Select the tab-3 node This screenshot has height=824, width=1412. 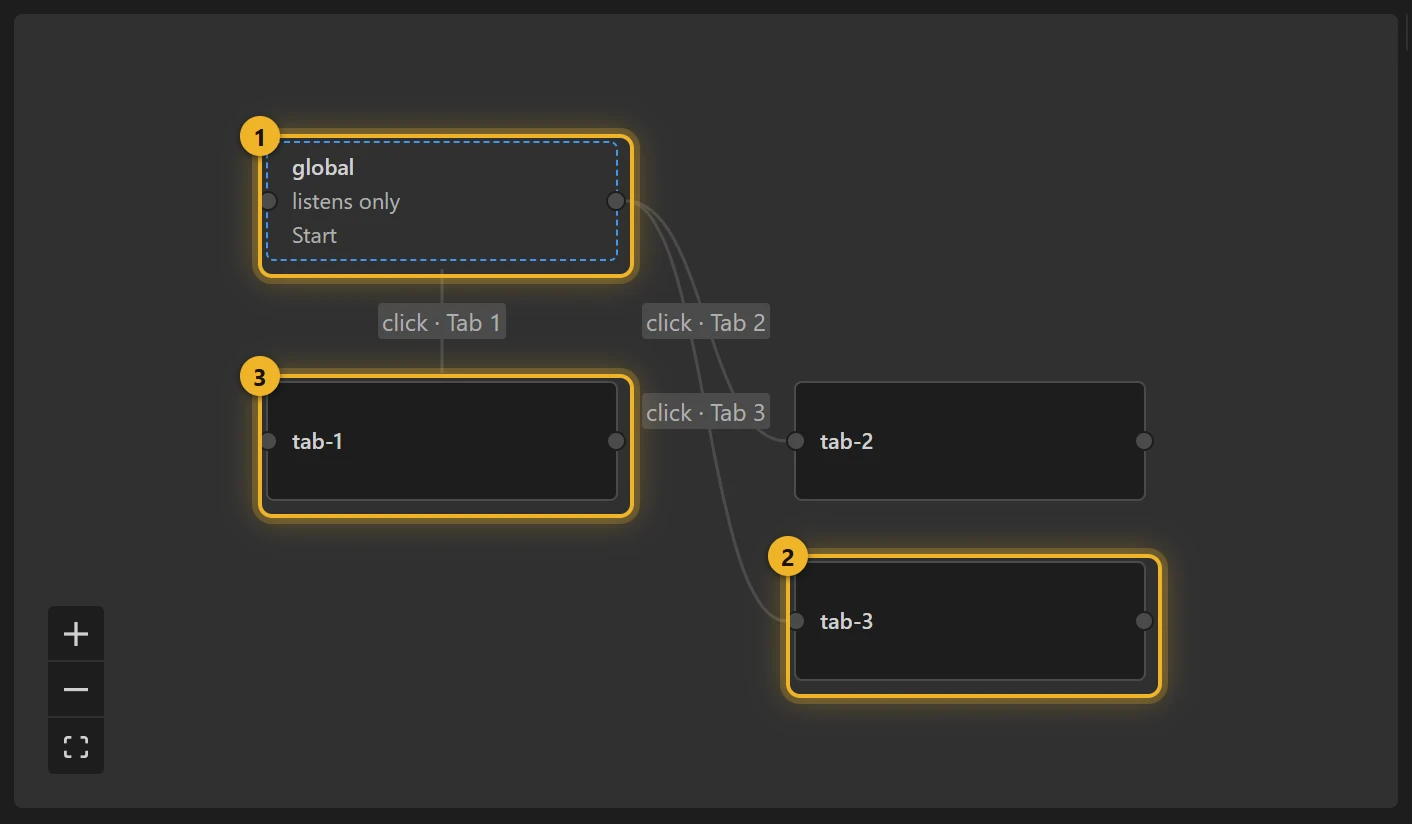(970, 621)
